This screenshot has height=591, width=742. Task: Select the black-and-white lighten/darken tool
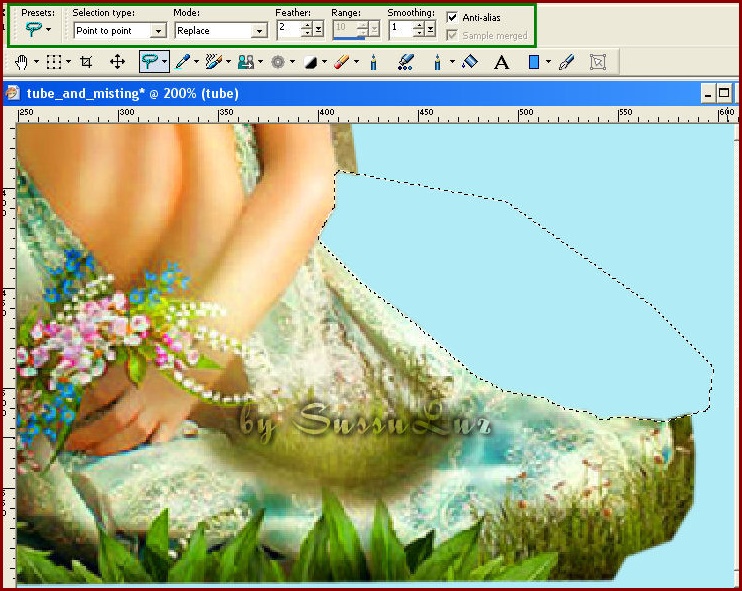(x=310, y=62)
